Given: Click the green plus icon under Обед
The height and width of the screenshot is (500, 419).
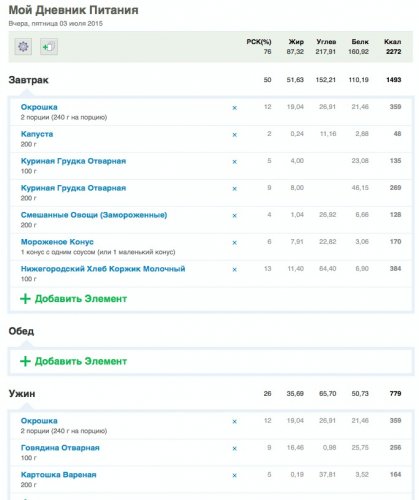Looking at the screenshot, I should tap(25, 361).
